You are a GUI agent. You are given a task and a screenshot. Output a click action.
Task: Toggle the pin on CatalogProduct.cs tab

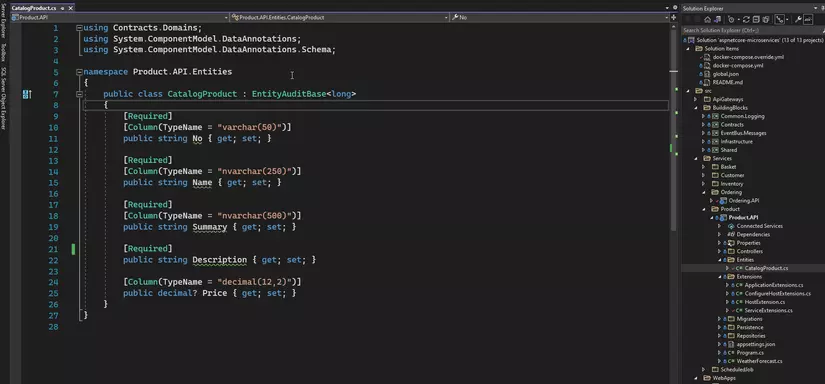point(62,8)
